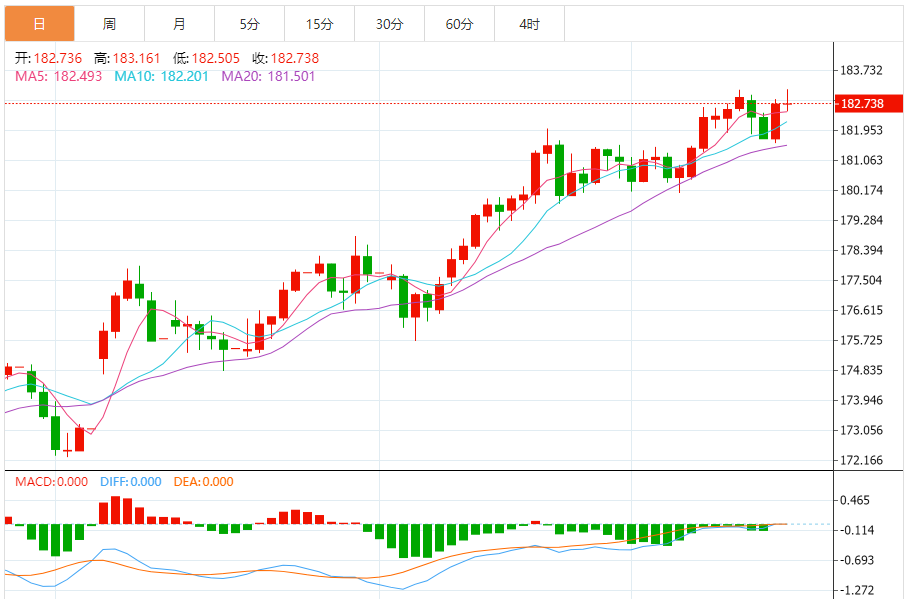Switch to the 5分 interval tab

coord(249,23)
